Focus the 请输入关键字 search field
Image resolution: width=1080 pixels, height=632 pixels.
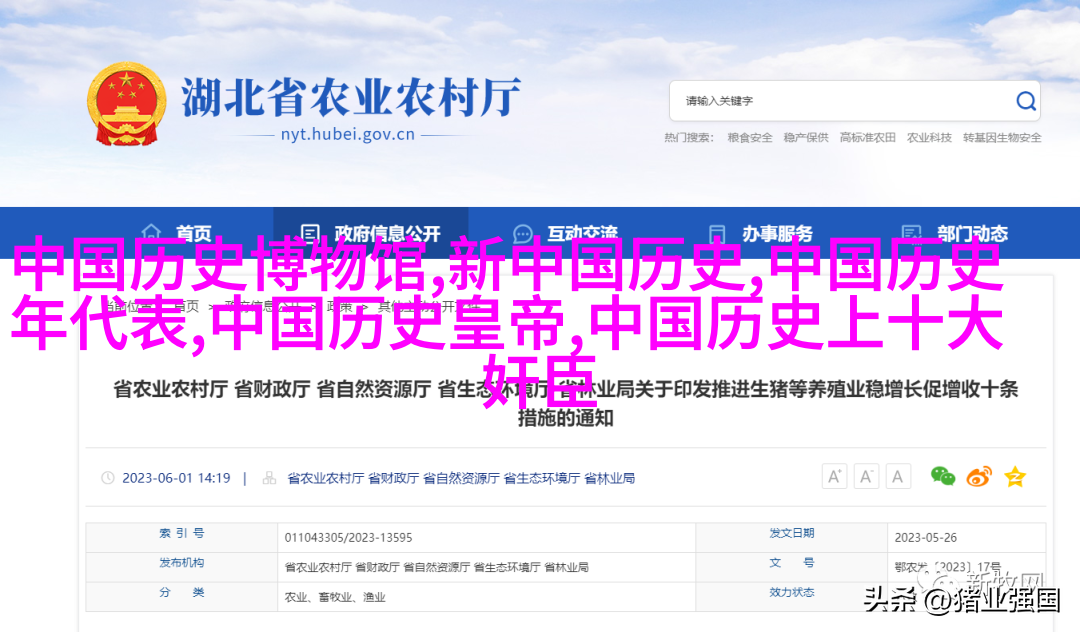(x=840, y=101)
